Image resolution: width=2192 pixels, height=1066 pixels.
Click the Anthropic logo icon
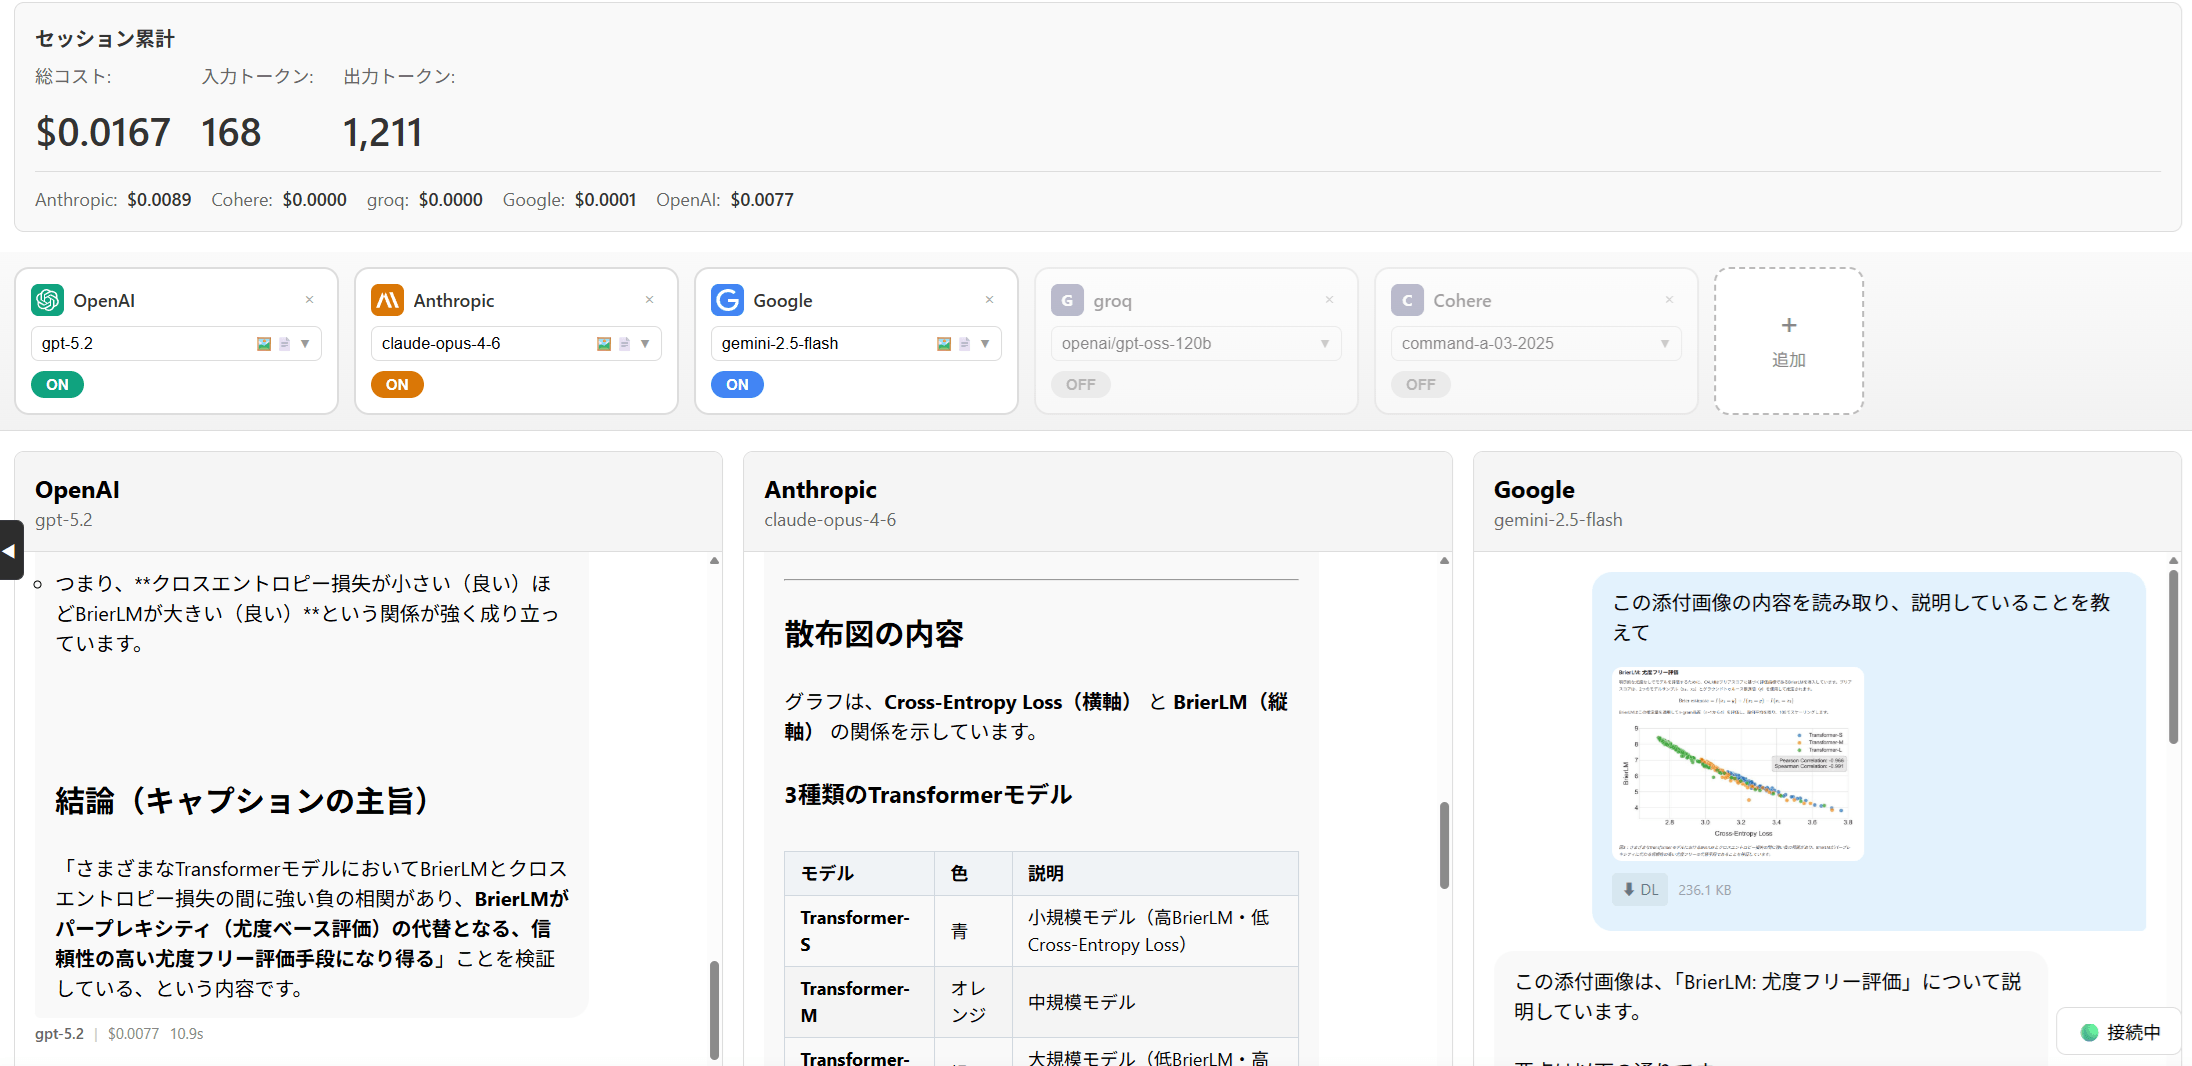click(x=387, y=300)
